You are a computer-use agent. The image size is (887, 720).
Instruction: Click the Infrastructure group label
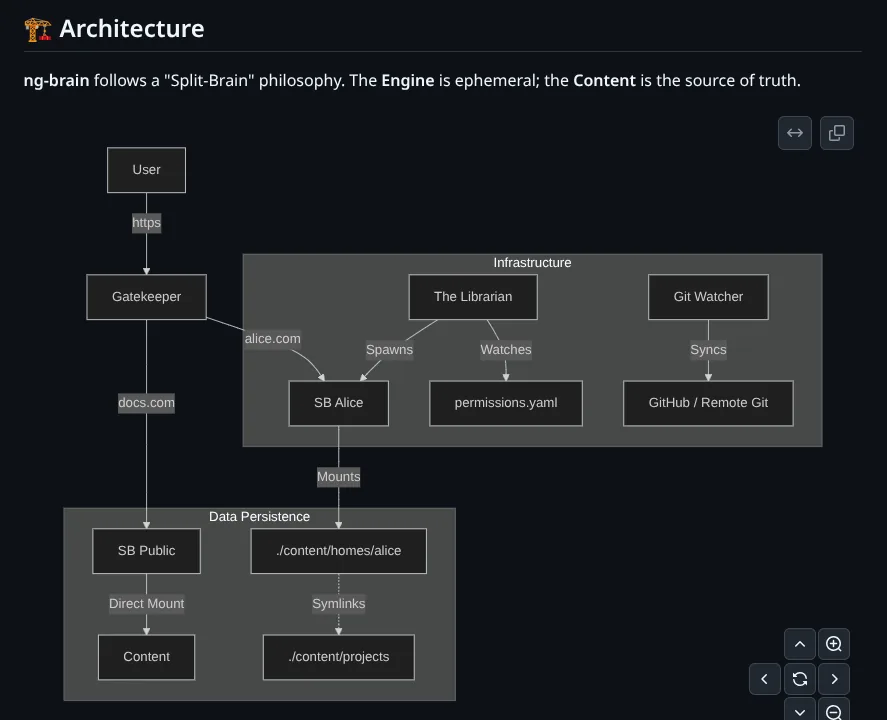point(531,262)
